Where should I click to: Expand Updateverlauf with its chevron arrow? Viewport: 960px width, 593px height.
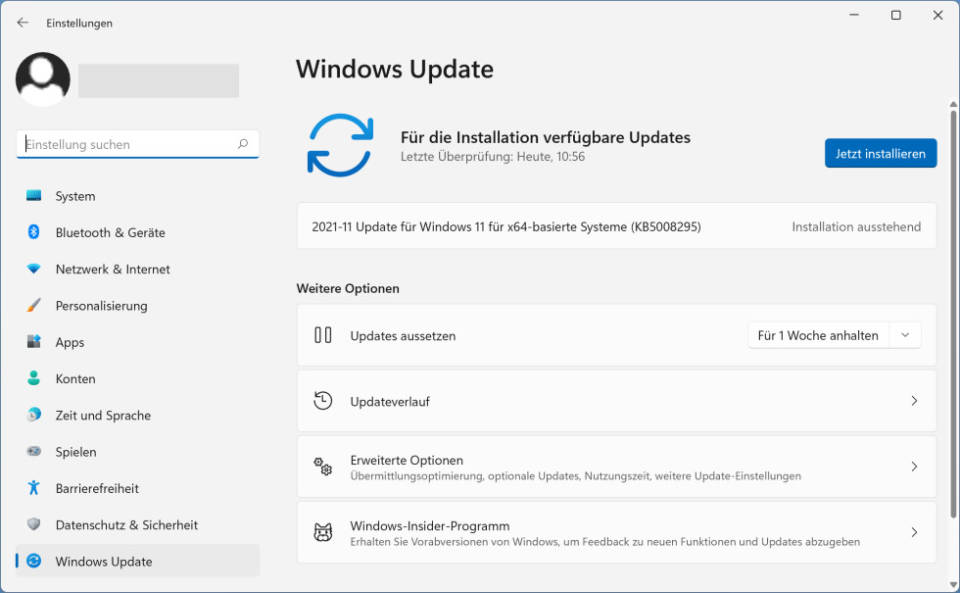click(x=913, y=401)
